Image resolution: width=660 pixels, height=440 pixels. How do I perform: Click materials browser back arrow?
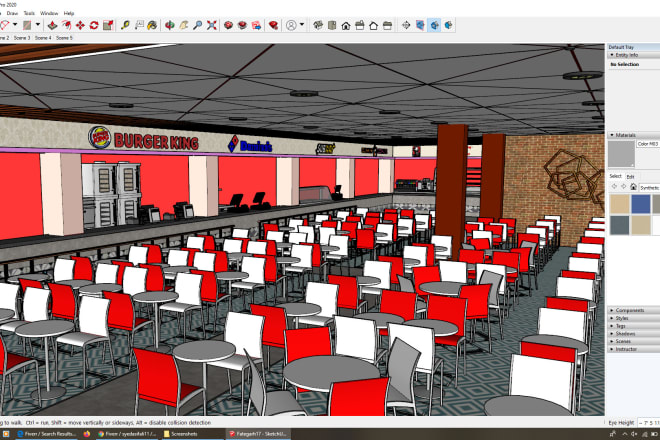click(614, 187)
